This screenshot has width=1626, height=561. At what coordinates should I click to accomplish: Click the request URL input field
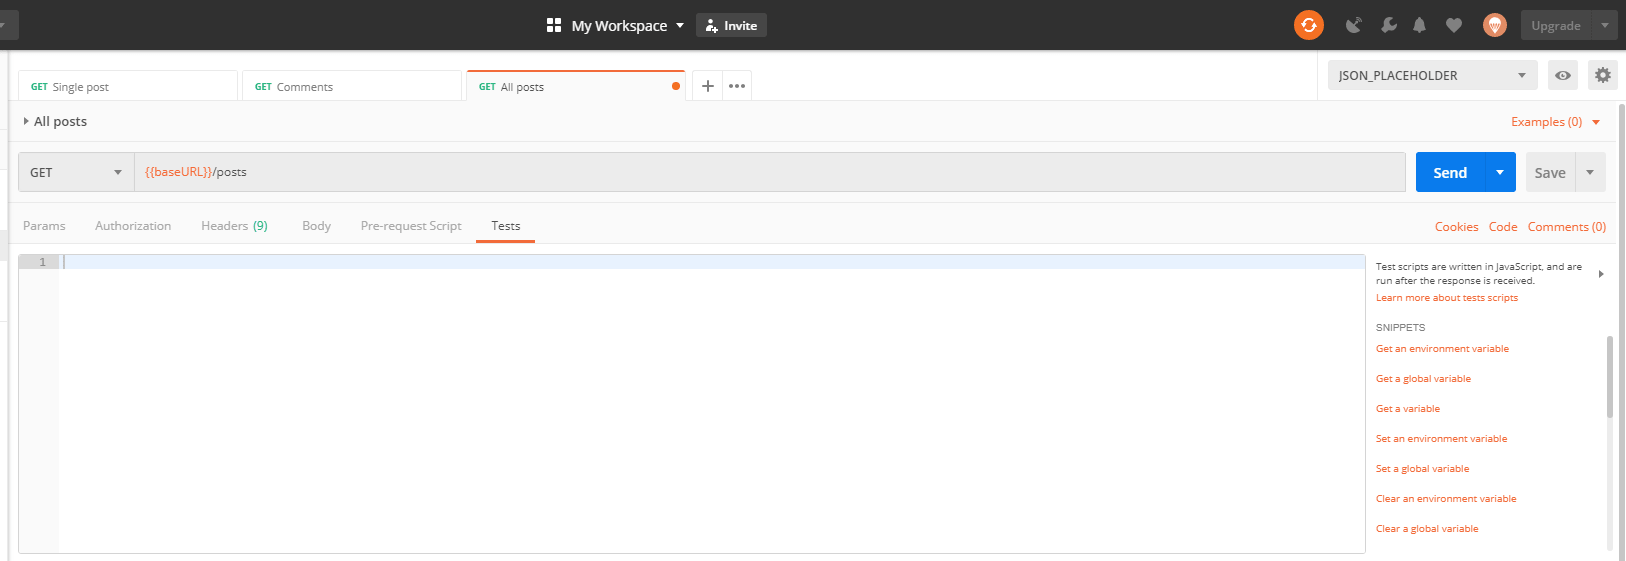click(x=770, y=172)
